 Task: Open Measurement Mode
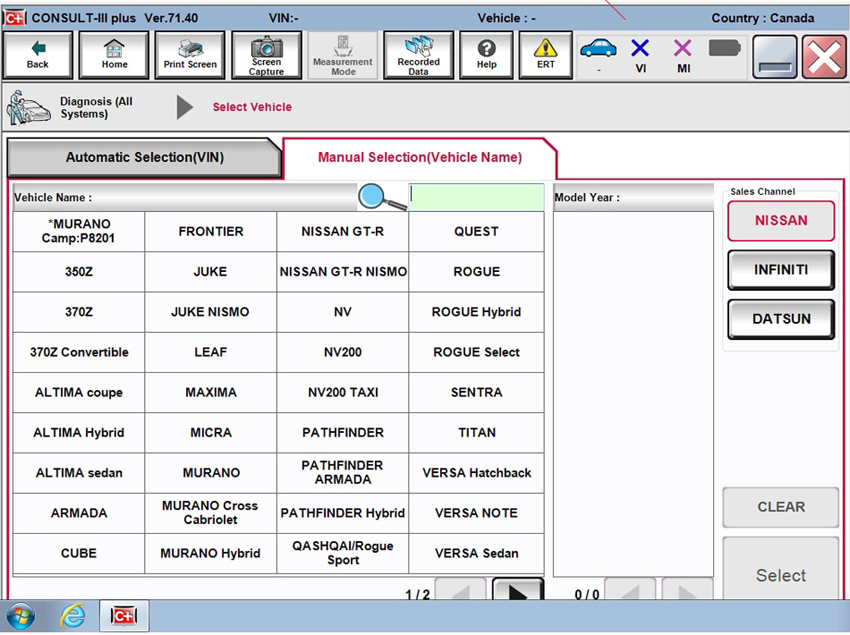coord(343,55)
